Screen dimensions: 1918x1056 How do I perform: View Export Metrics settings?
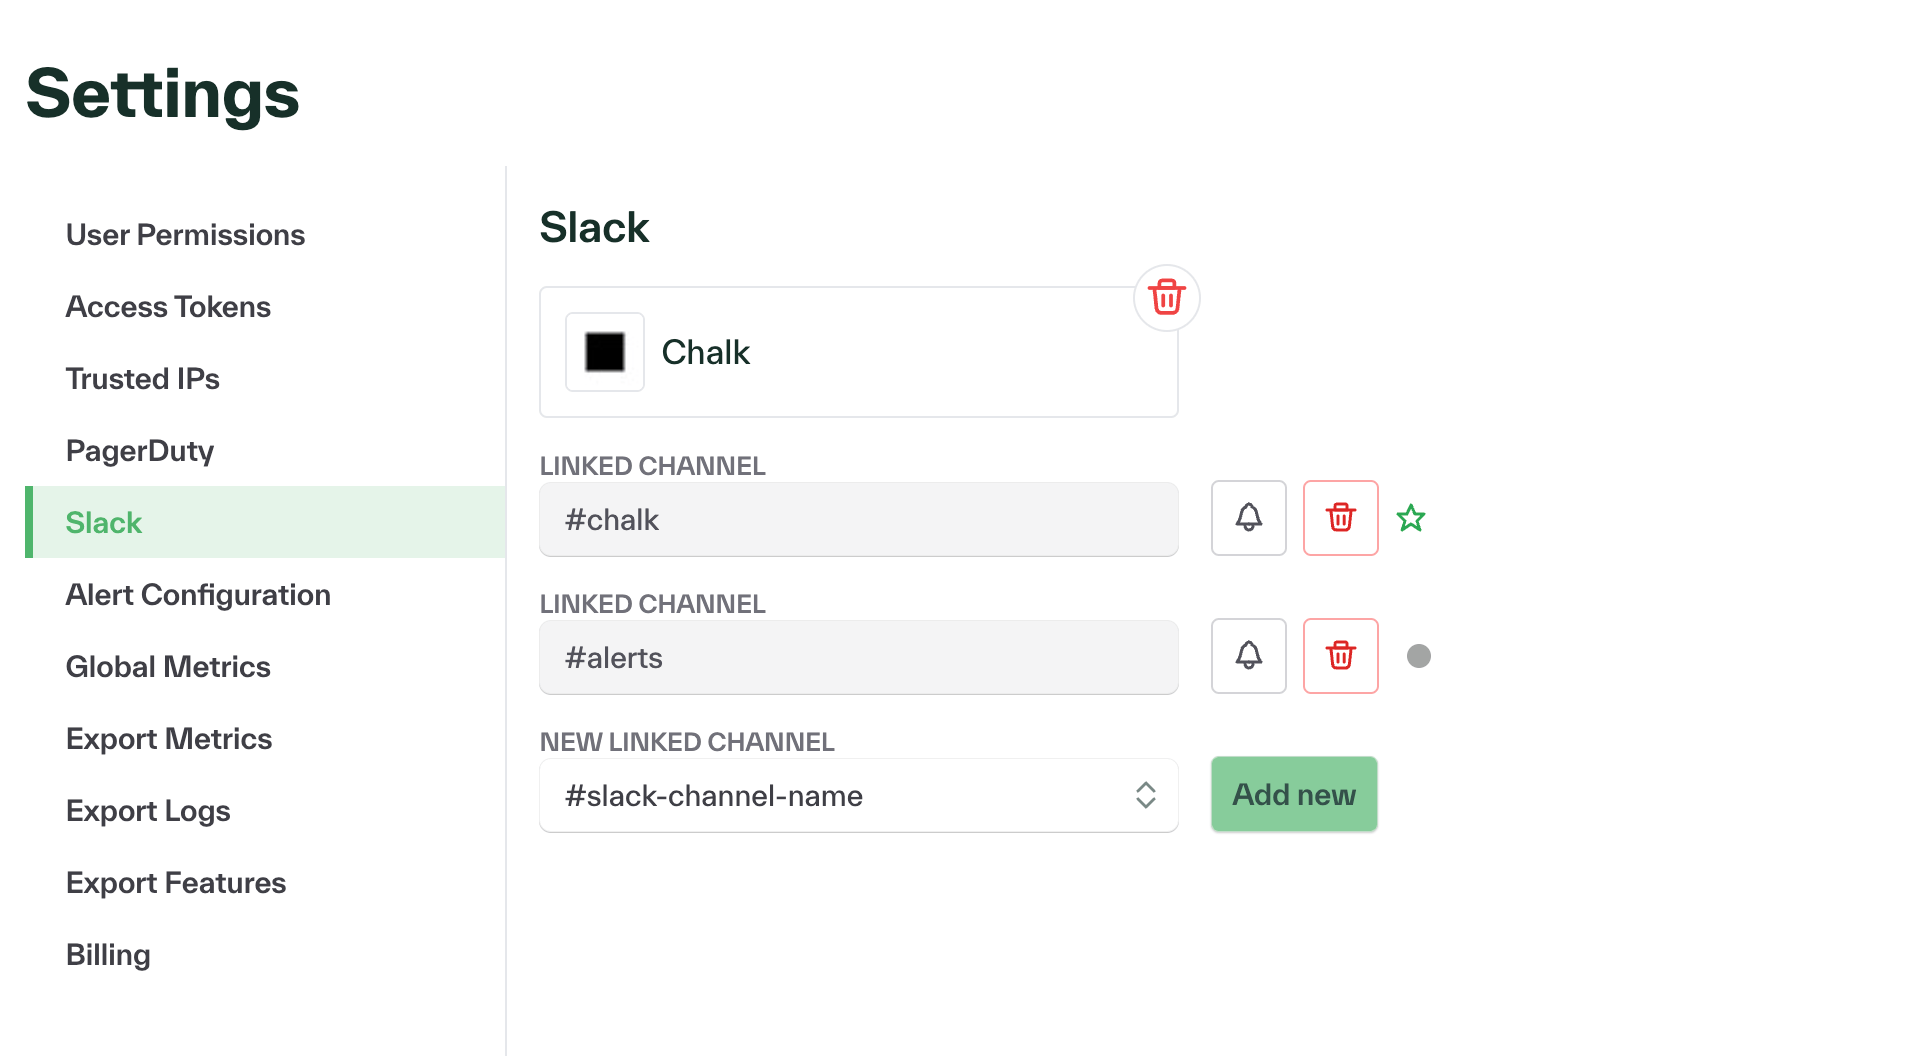coord(169,738)
